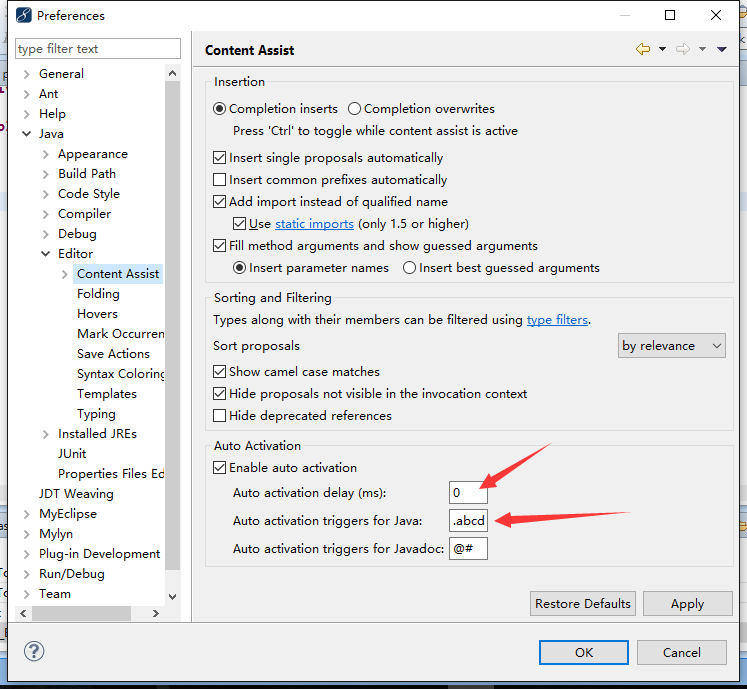
Task: Toggle Insert single proposals automatically
Action: click(219, 158)
